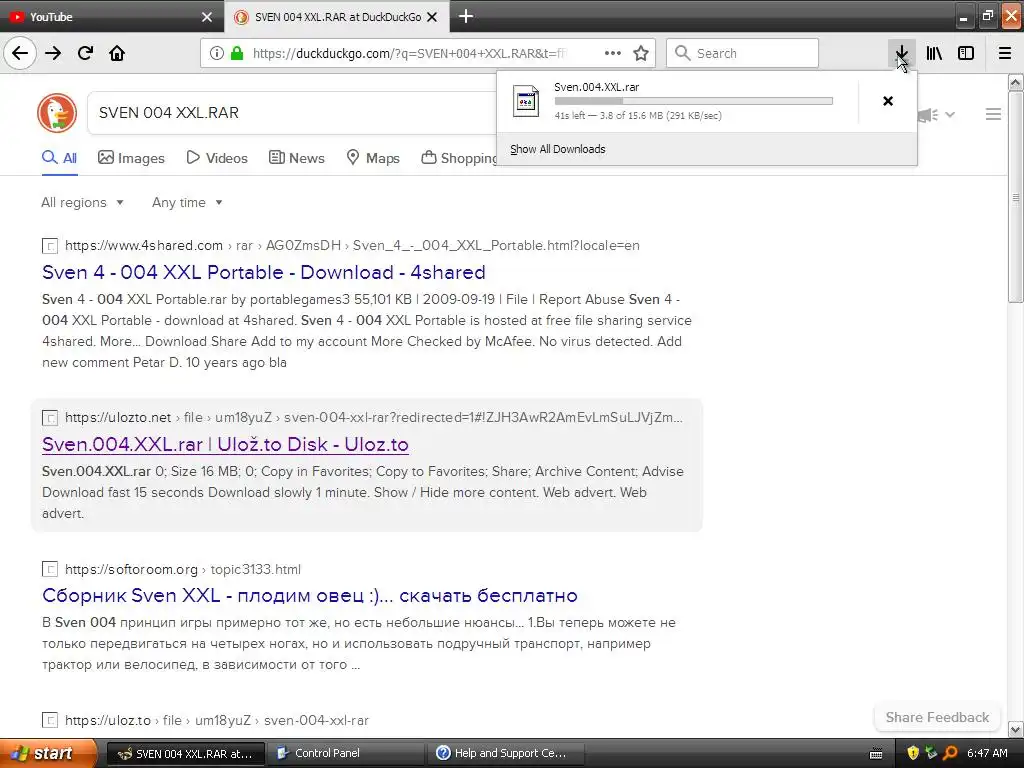Click favicon beside 4shared.com result

coord(50,246)
